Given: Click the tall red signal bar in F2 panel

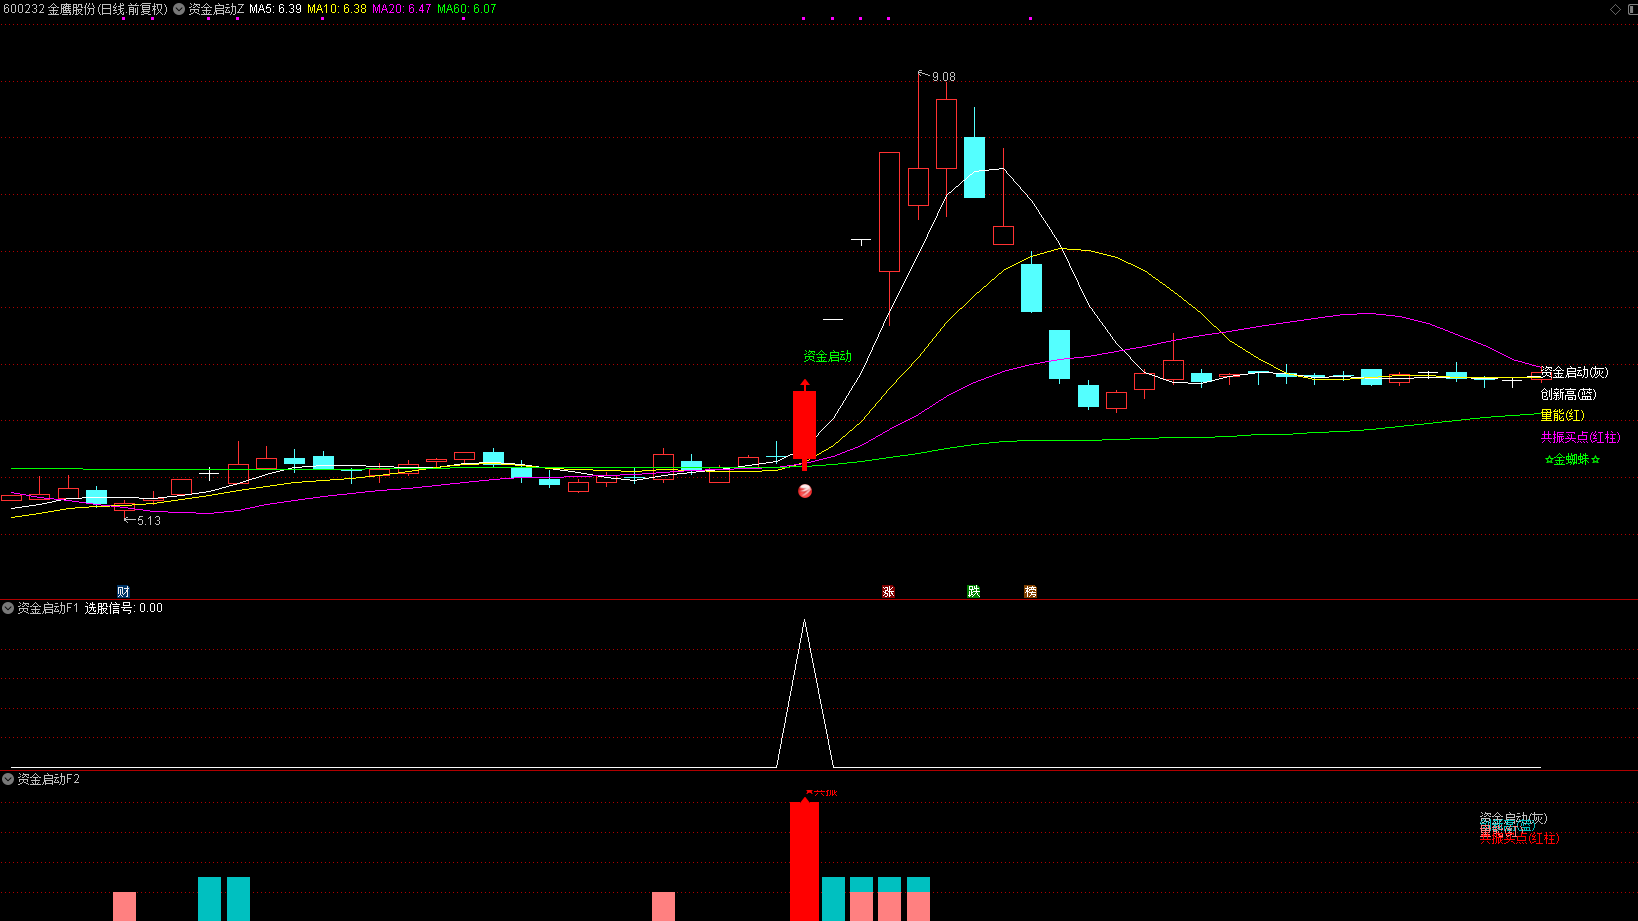Looking at the screenshot, I should tap(804, 861).
